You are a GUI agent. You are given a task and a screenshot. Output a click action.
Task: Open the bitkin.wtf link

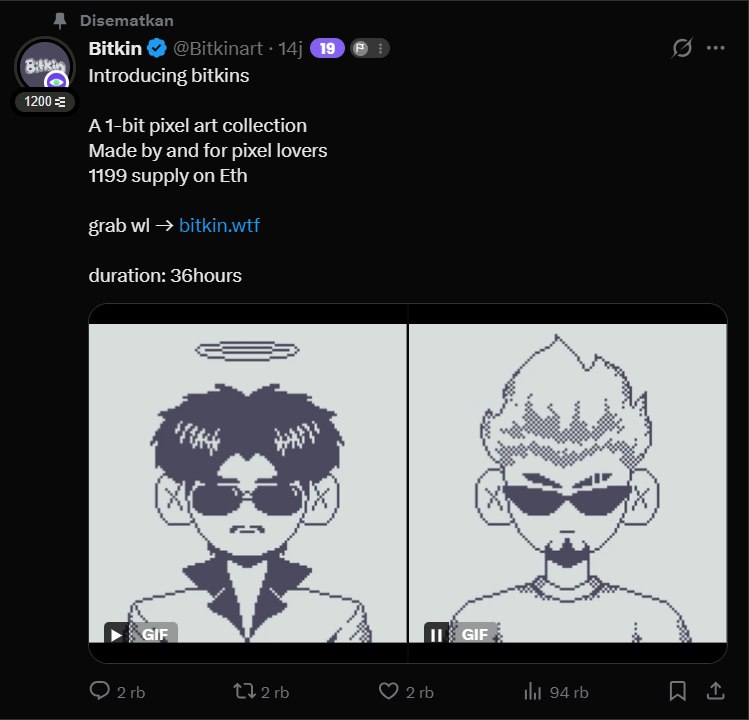click(x=219, y=226)
